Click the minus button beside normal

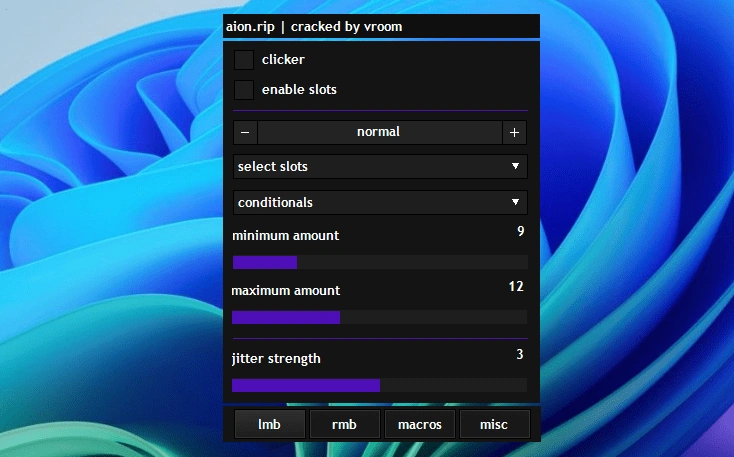(245, 133)
